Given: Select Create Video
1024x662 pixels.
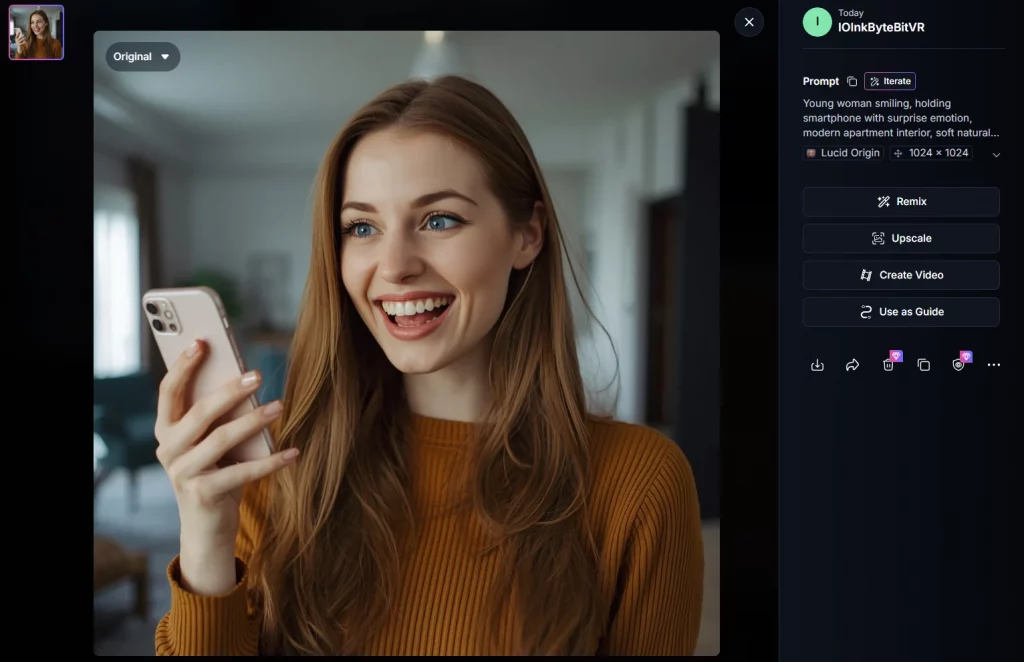Looking at the screenshot, I should click(901, 275).
